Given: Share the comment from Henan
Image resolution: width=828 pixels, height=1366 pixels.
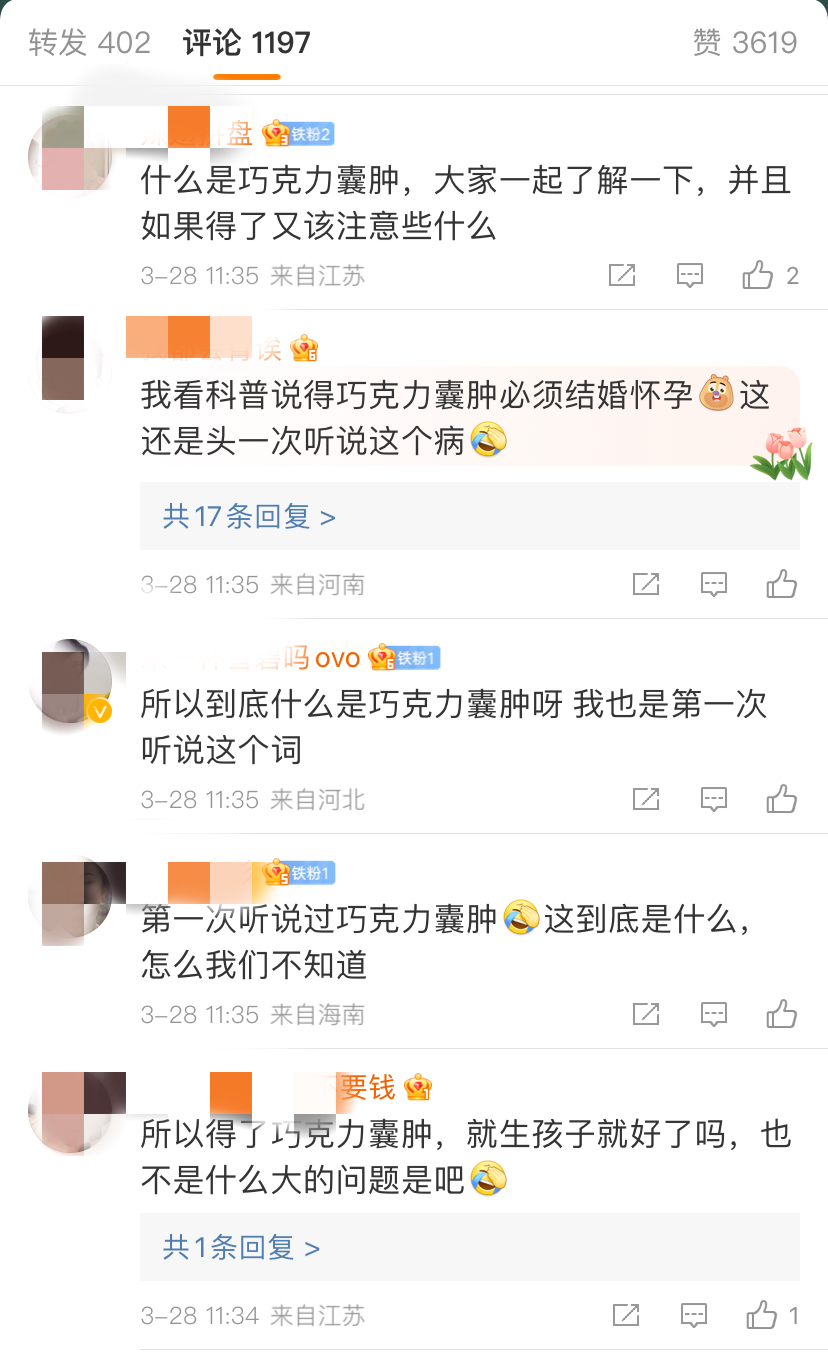Looking at the screenshot, I should (646, 584).
